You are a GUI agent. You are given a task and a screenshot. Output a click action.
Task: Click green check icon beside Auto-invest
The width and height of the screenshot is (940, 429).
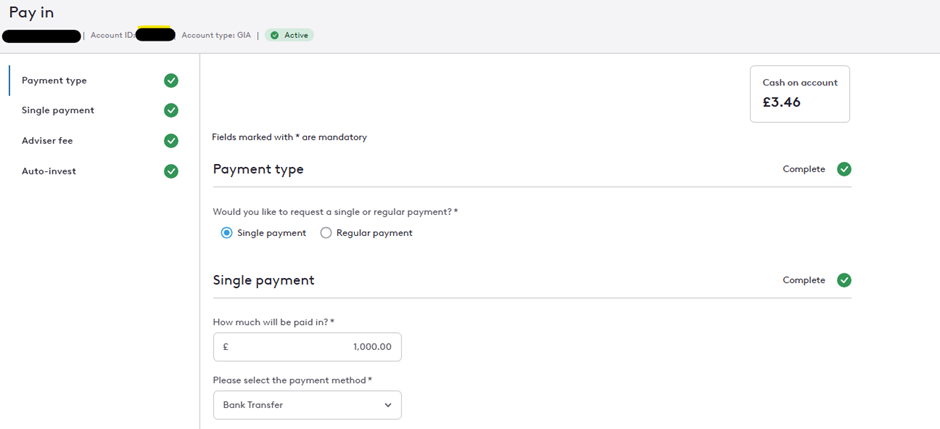click(171, 171)
